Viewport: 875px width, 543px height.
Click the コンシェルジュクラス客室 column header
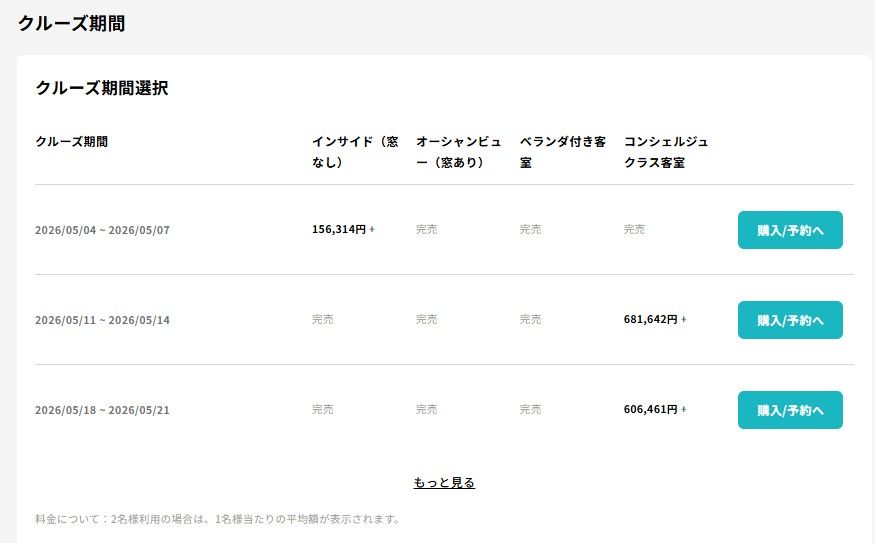click(666, 152)
